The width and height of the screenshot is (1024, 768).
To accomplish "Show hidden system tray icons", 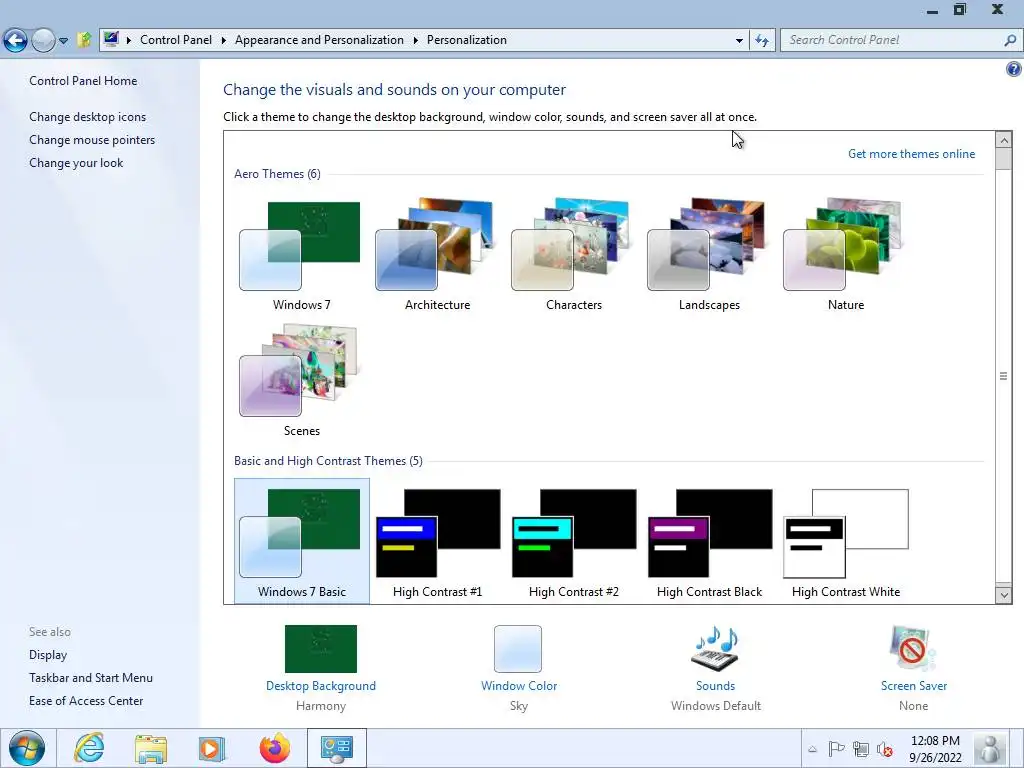I will (x=812, y=749).
